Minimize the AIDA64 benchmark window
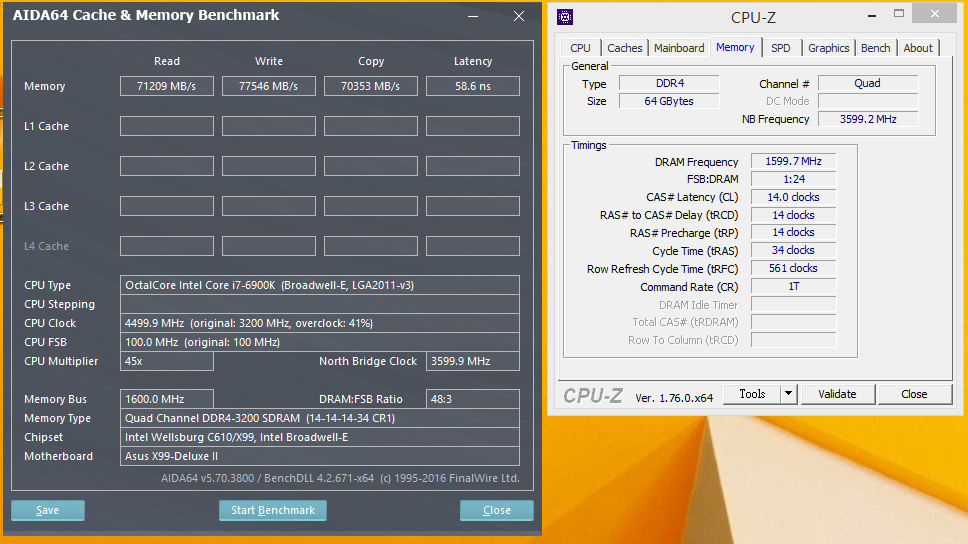 (473, 17)
